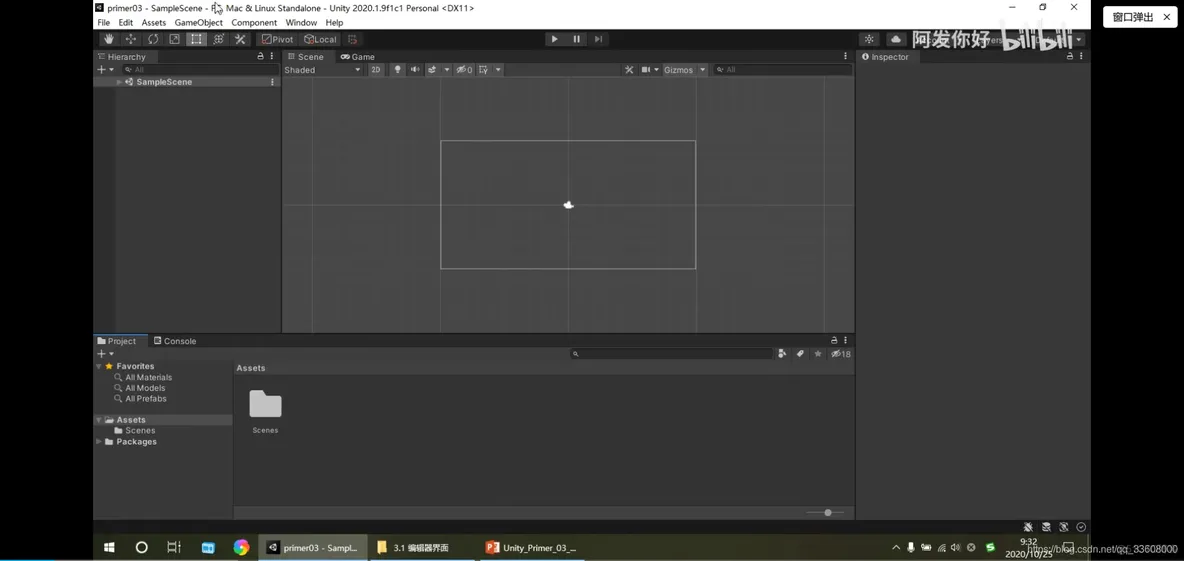Switch to the Game tab

coord(357,57)
